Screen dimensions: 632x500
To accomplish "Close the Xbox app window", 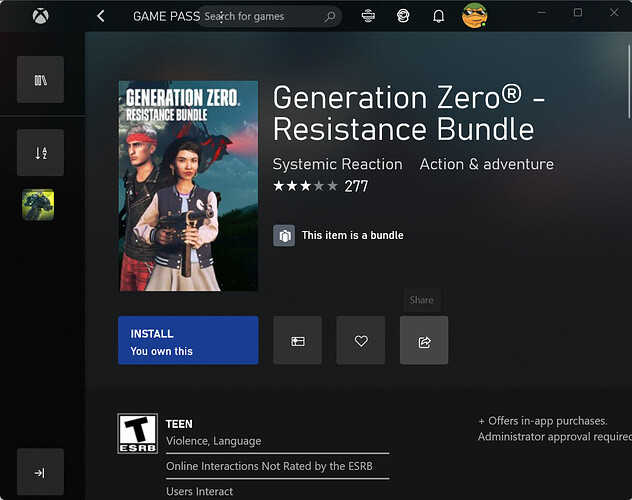I will tap(614, 12).
